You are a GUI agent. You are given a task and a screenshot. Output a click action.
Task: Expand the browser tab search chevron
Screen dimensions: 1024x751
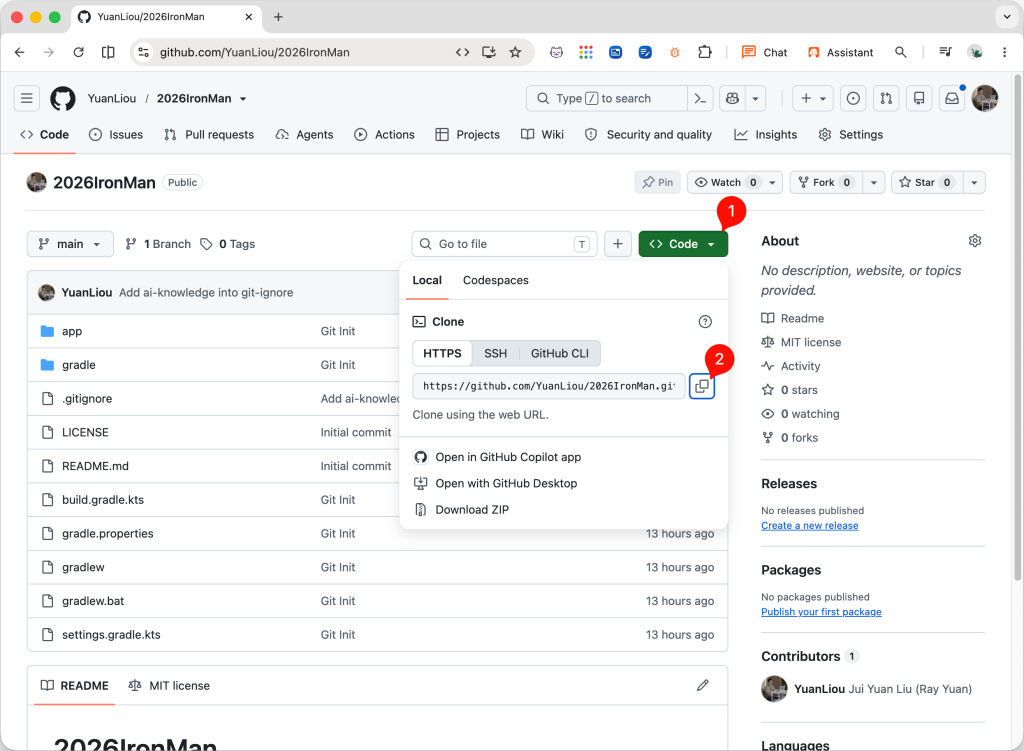click(1006, 17)
